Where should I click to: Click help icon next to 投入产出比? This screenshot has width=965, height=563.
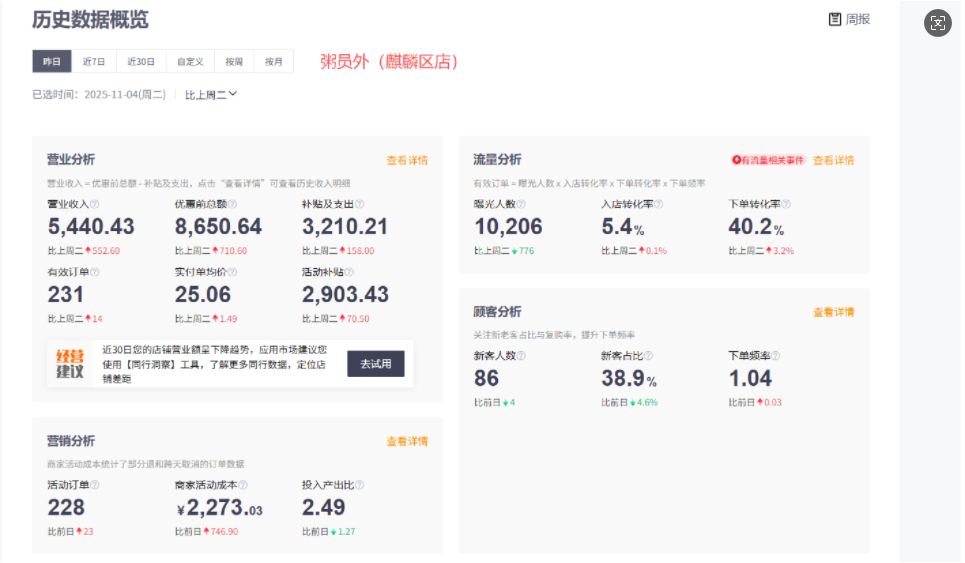[359, 485]
